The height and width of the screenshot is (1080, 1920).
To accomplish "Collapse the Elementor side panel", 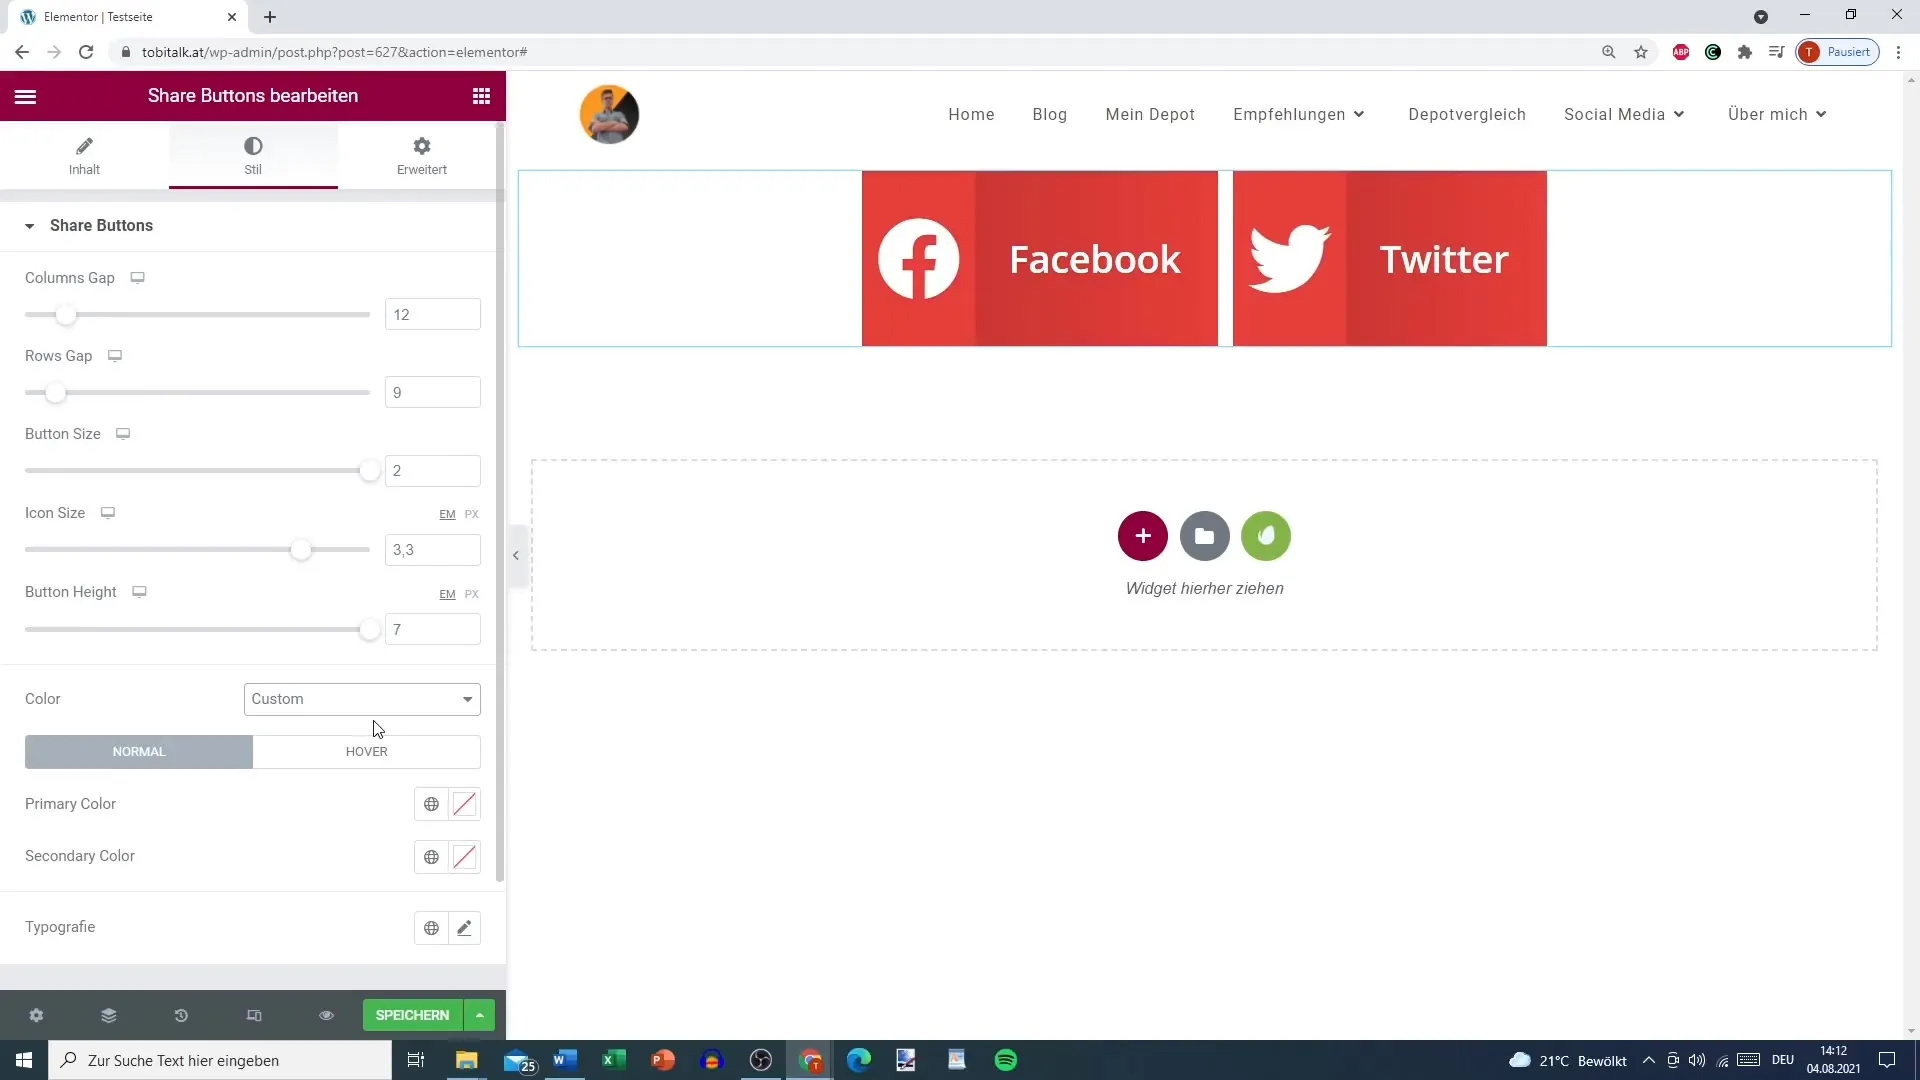I will 516,555.
